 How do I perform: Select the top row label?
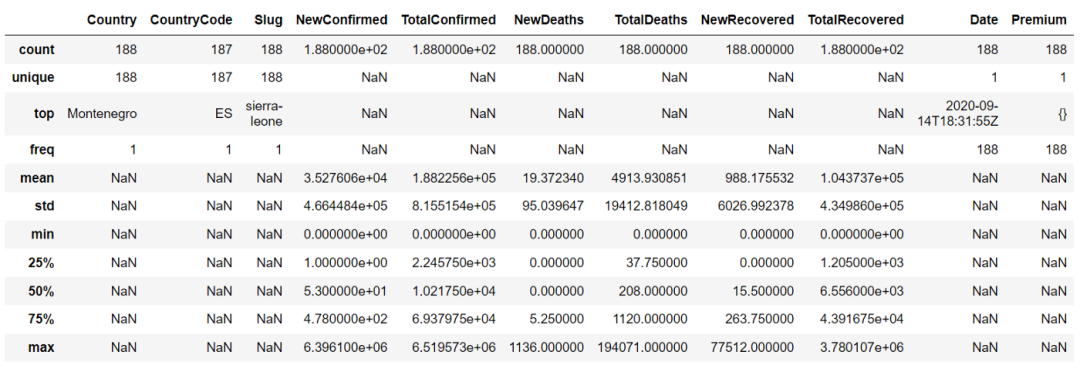click(x=45, y=114)
